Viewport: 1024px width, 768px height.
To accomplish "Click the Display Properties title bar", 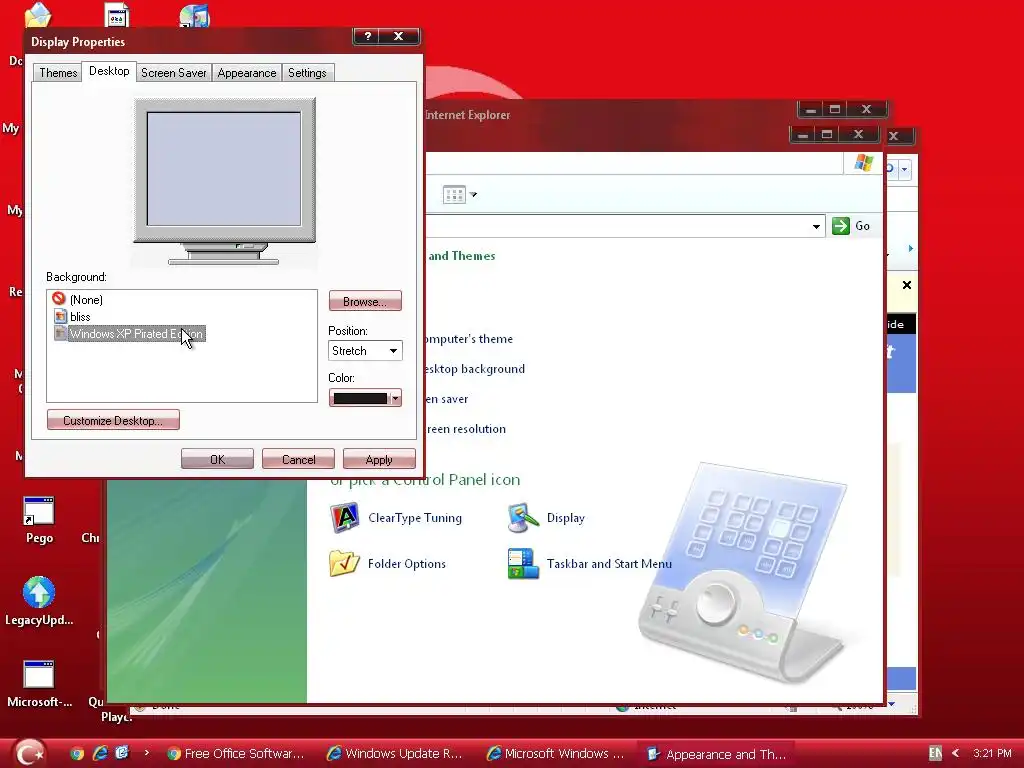I will (x=189, y=41).
